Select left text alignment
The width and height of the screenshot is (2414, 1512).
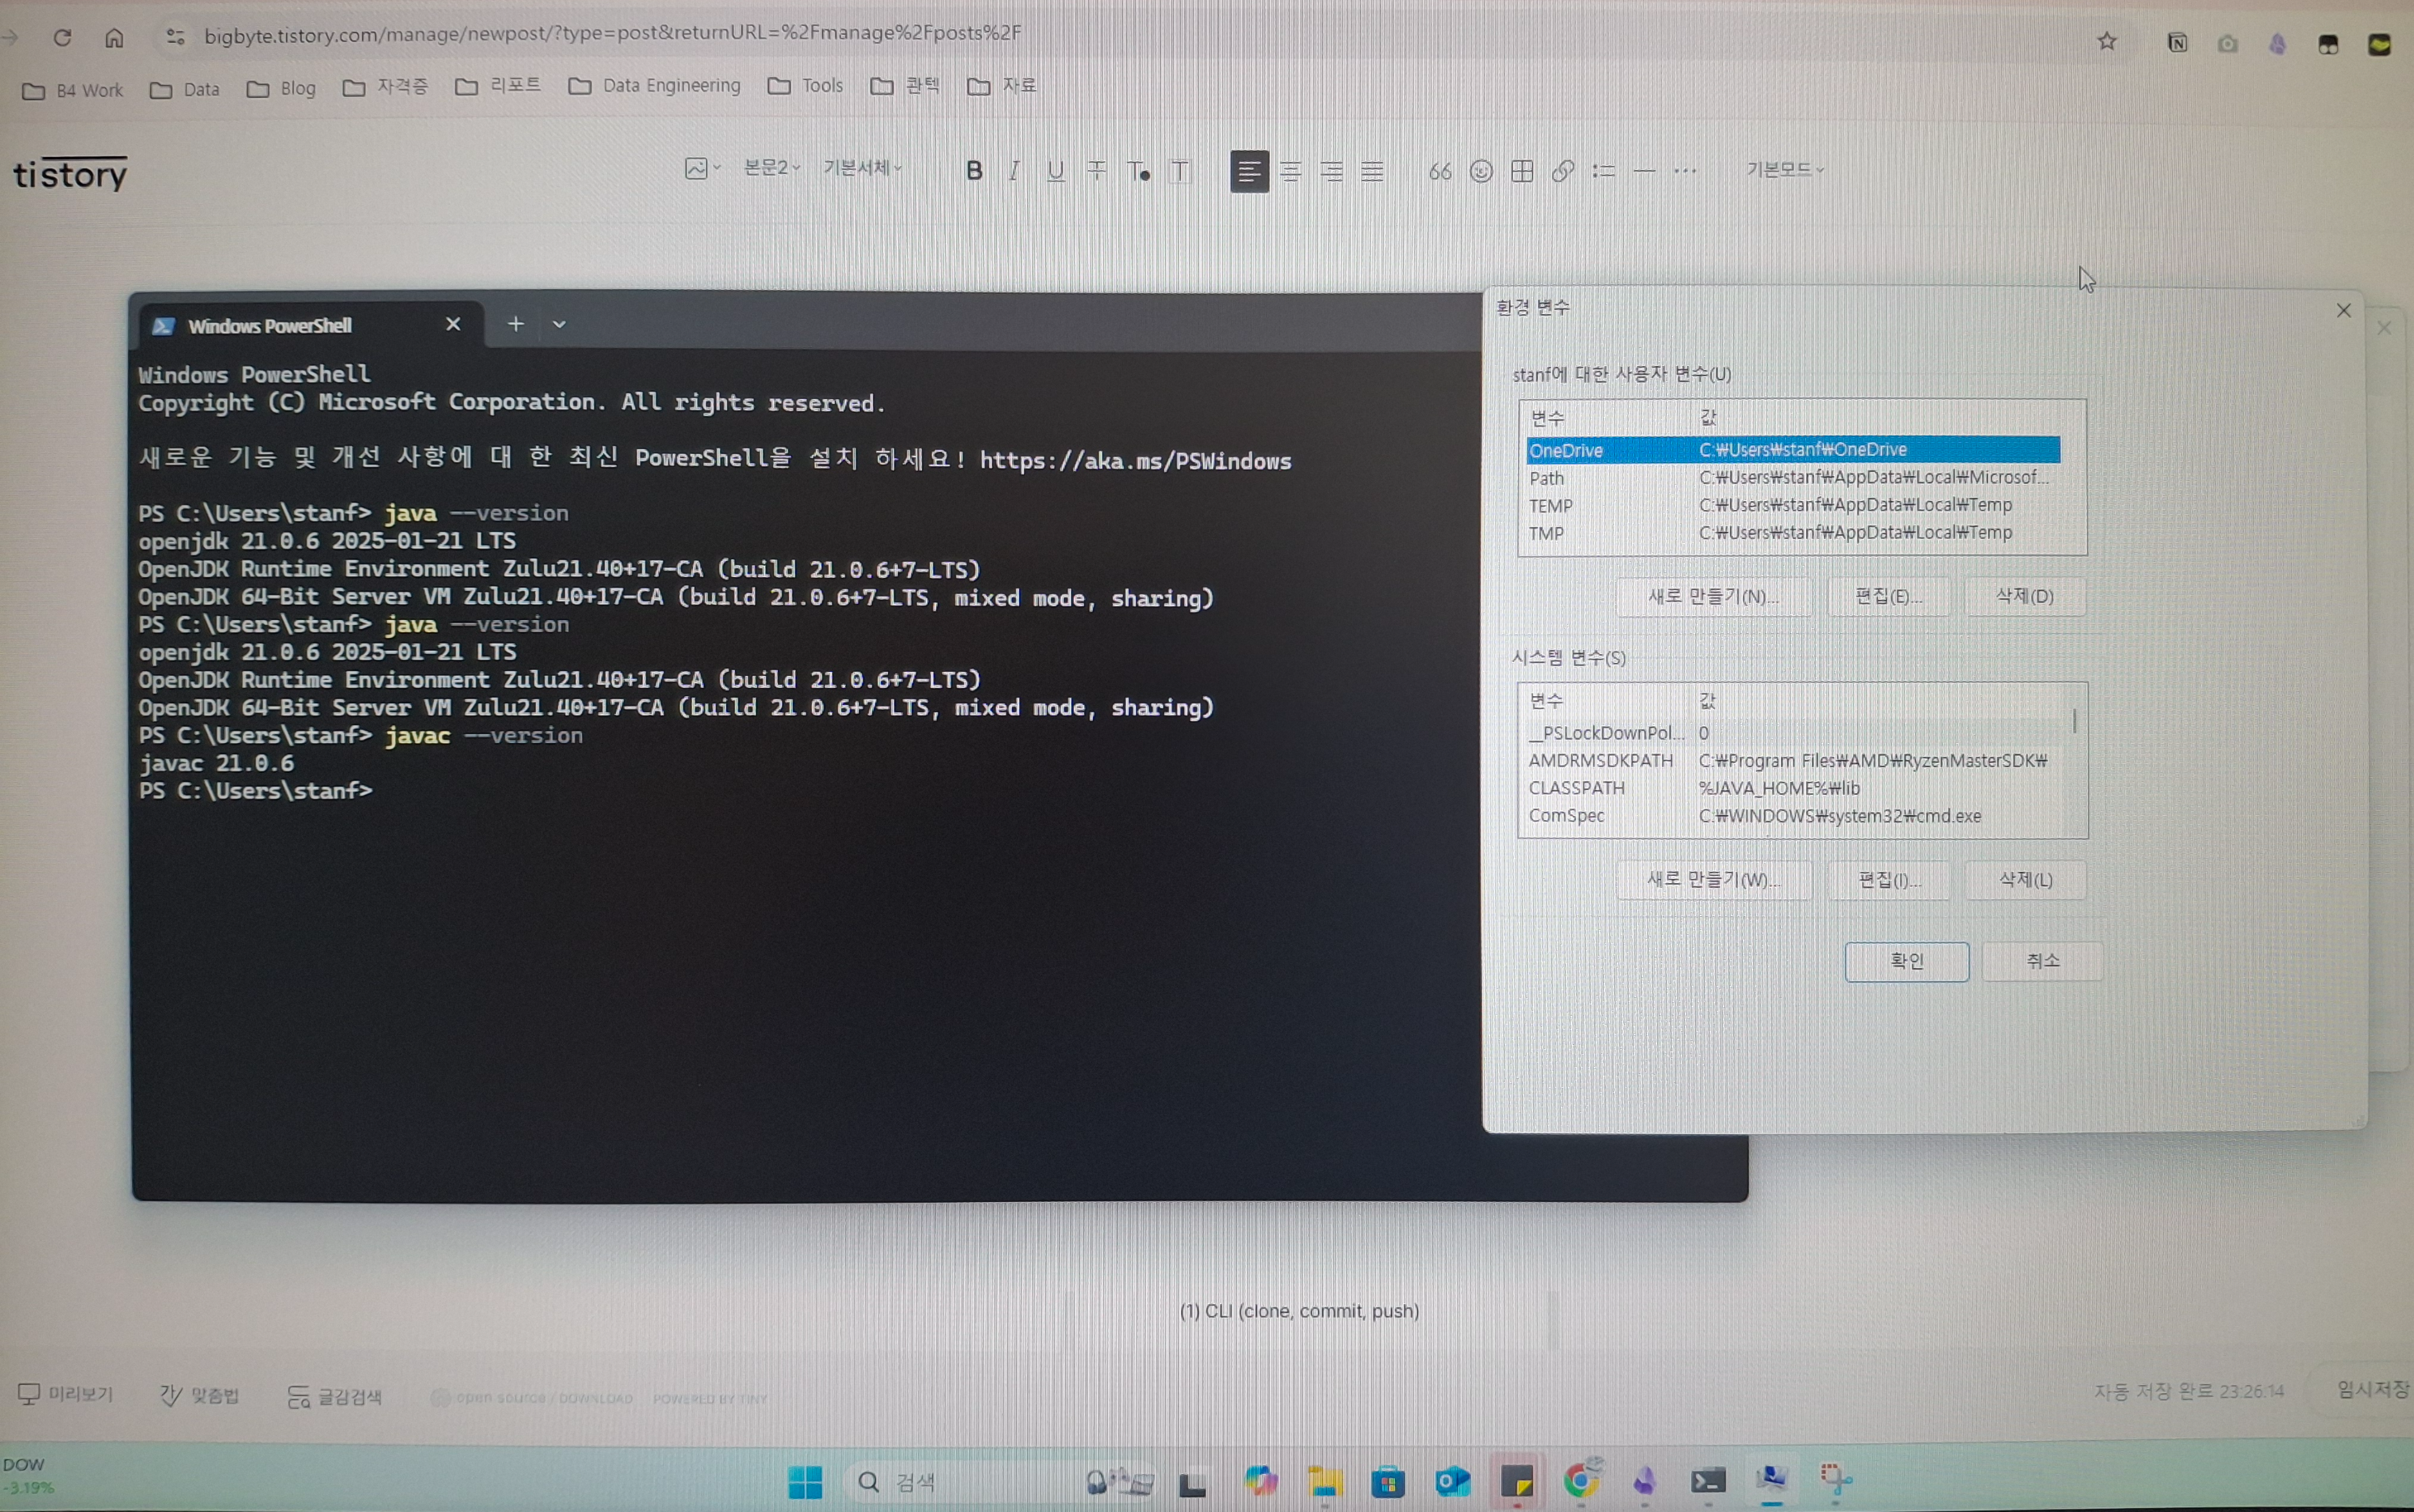pos(1249,171)
